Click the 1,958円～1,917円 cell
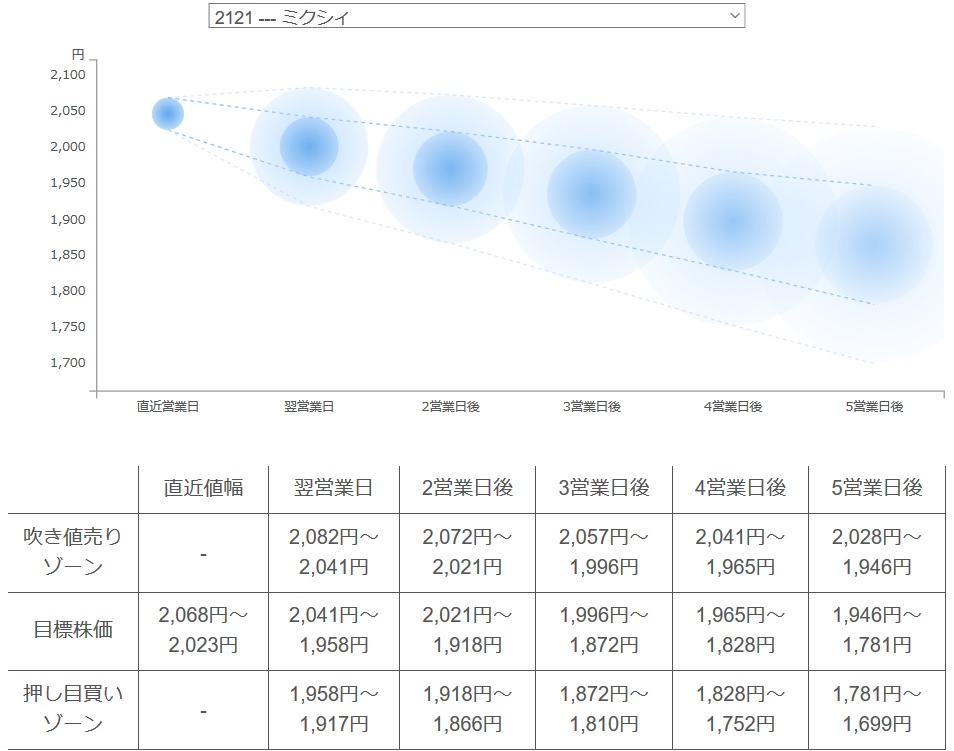954x751 pixels. point(333,708)
